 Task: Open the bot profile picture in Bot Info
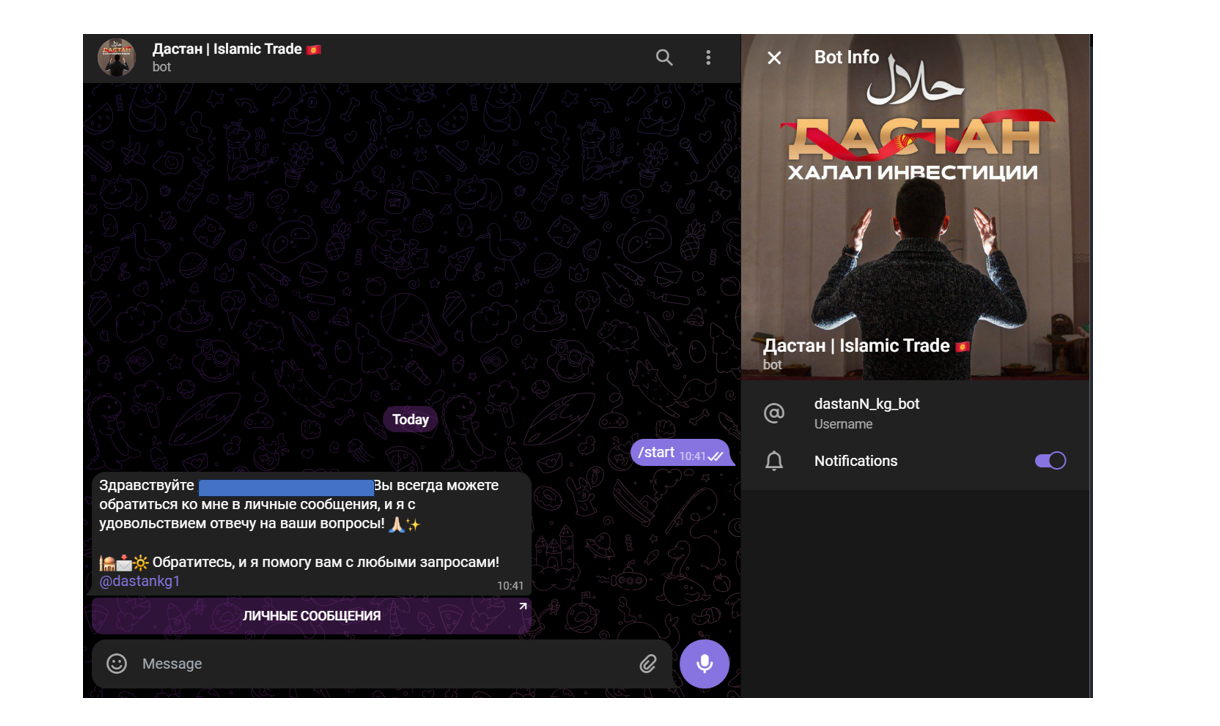(x=916, y=207)
